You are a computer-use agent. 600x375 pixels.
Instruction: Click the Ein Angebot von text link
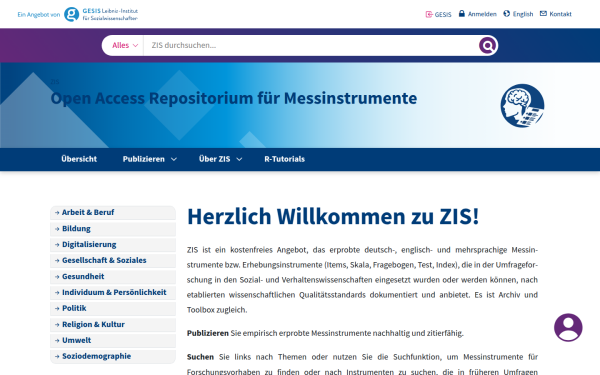pyautogui.click(x=39, y=15)
